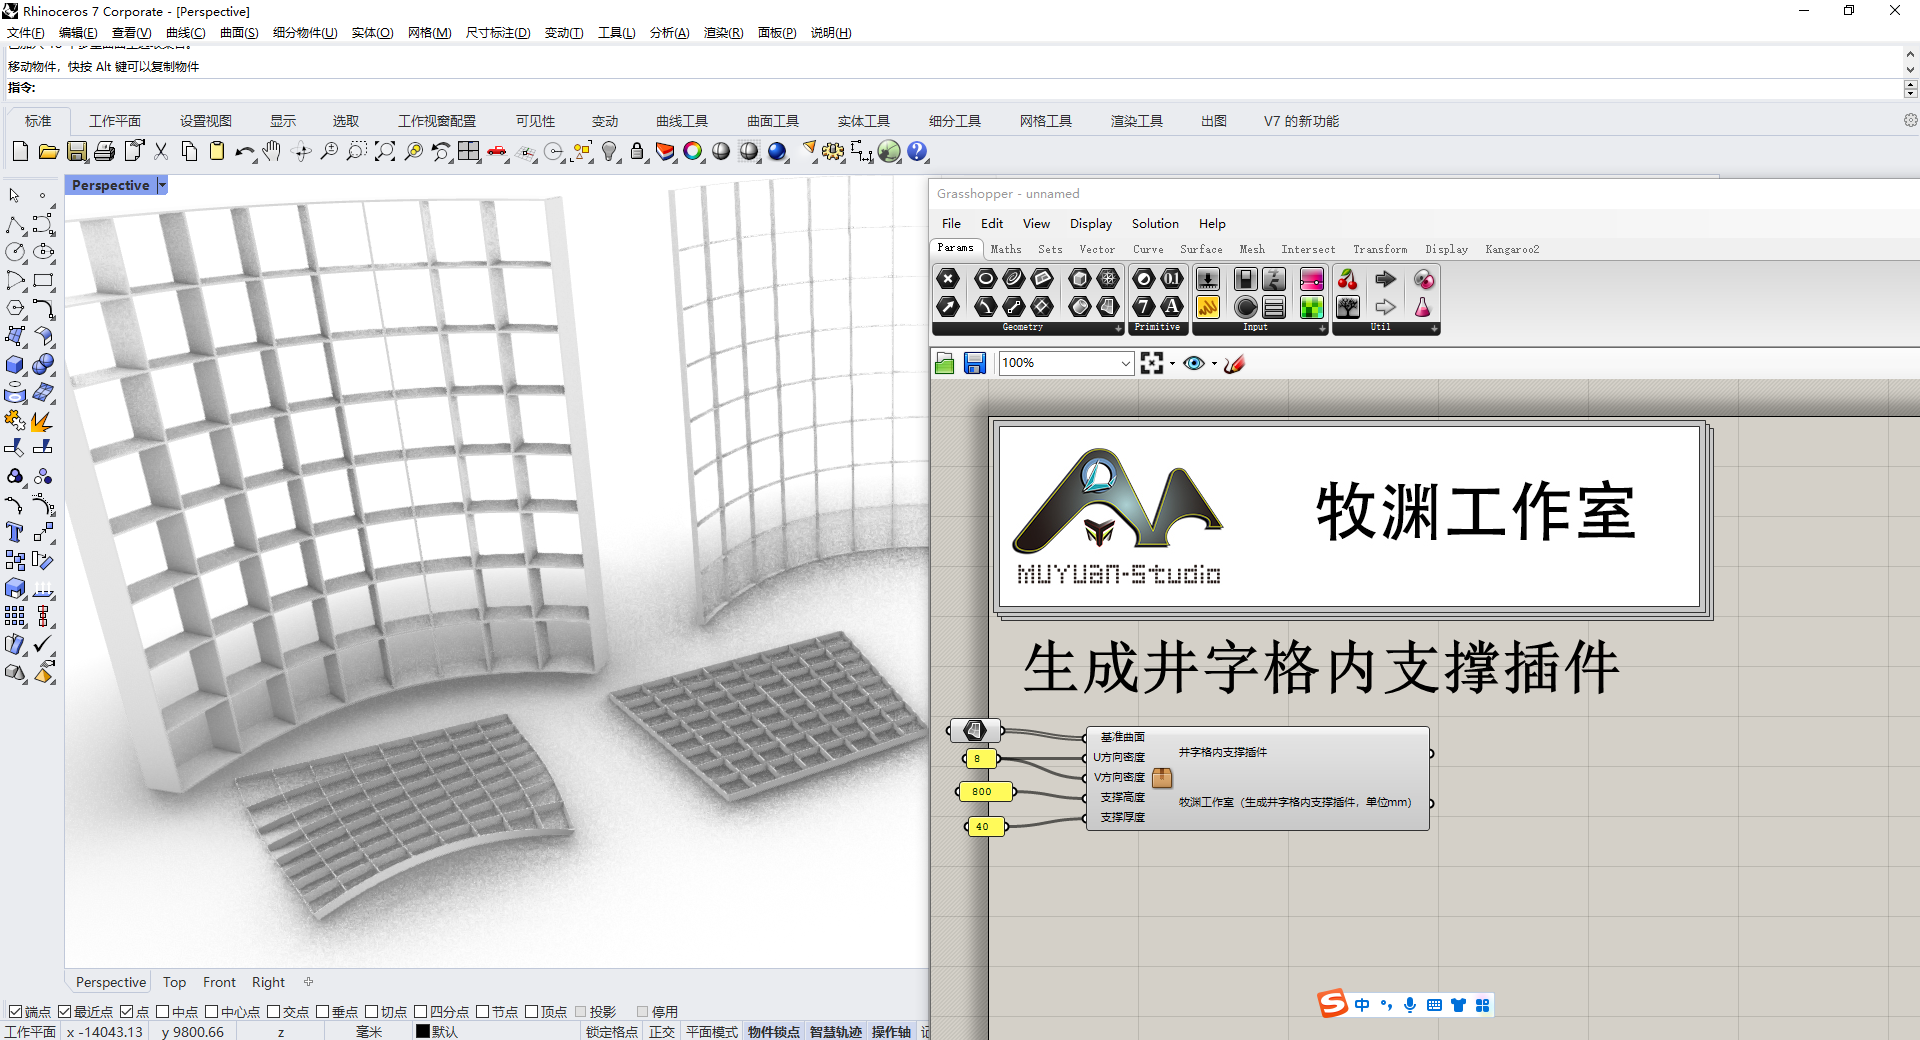Screen dimensions: 1920x1040
Task: Click the New file icon in Rhino toolbar
Action: coord(20,152)
